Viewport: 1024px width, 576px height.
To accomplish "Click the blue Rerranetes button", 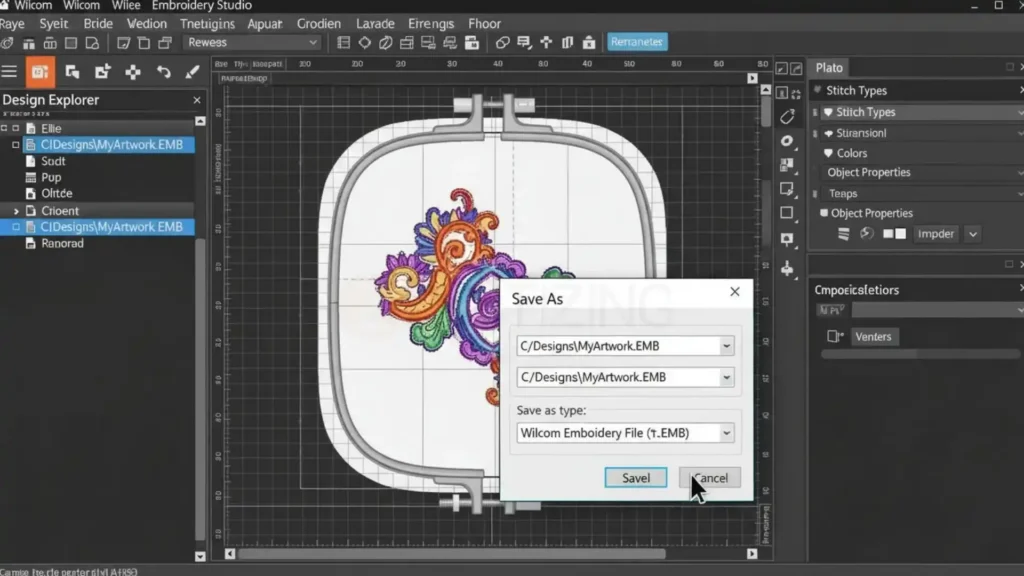I will pyautogui.click(x=637, y=42).
